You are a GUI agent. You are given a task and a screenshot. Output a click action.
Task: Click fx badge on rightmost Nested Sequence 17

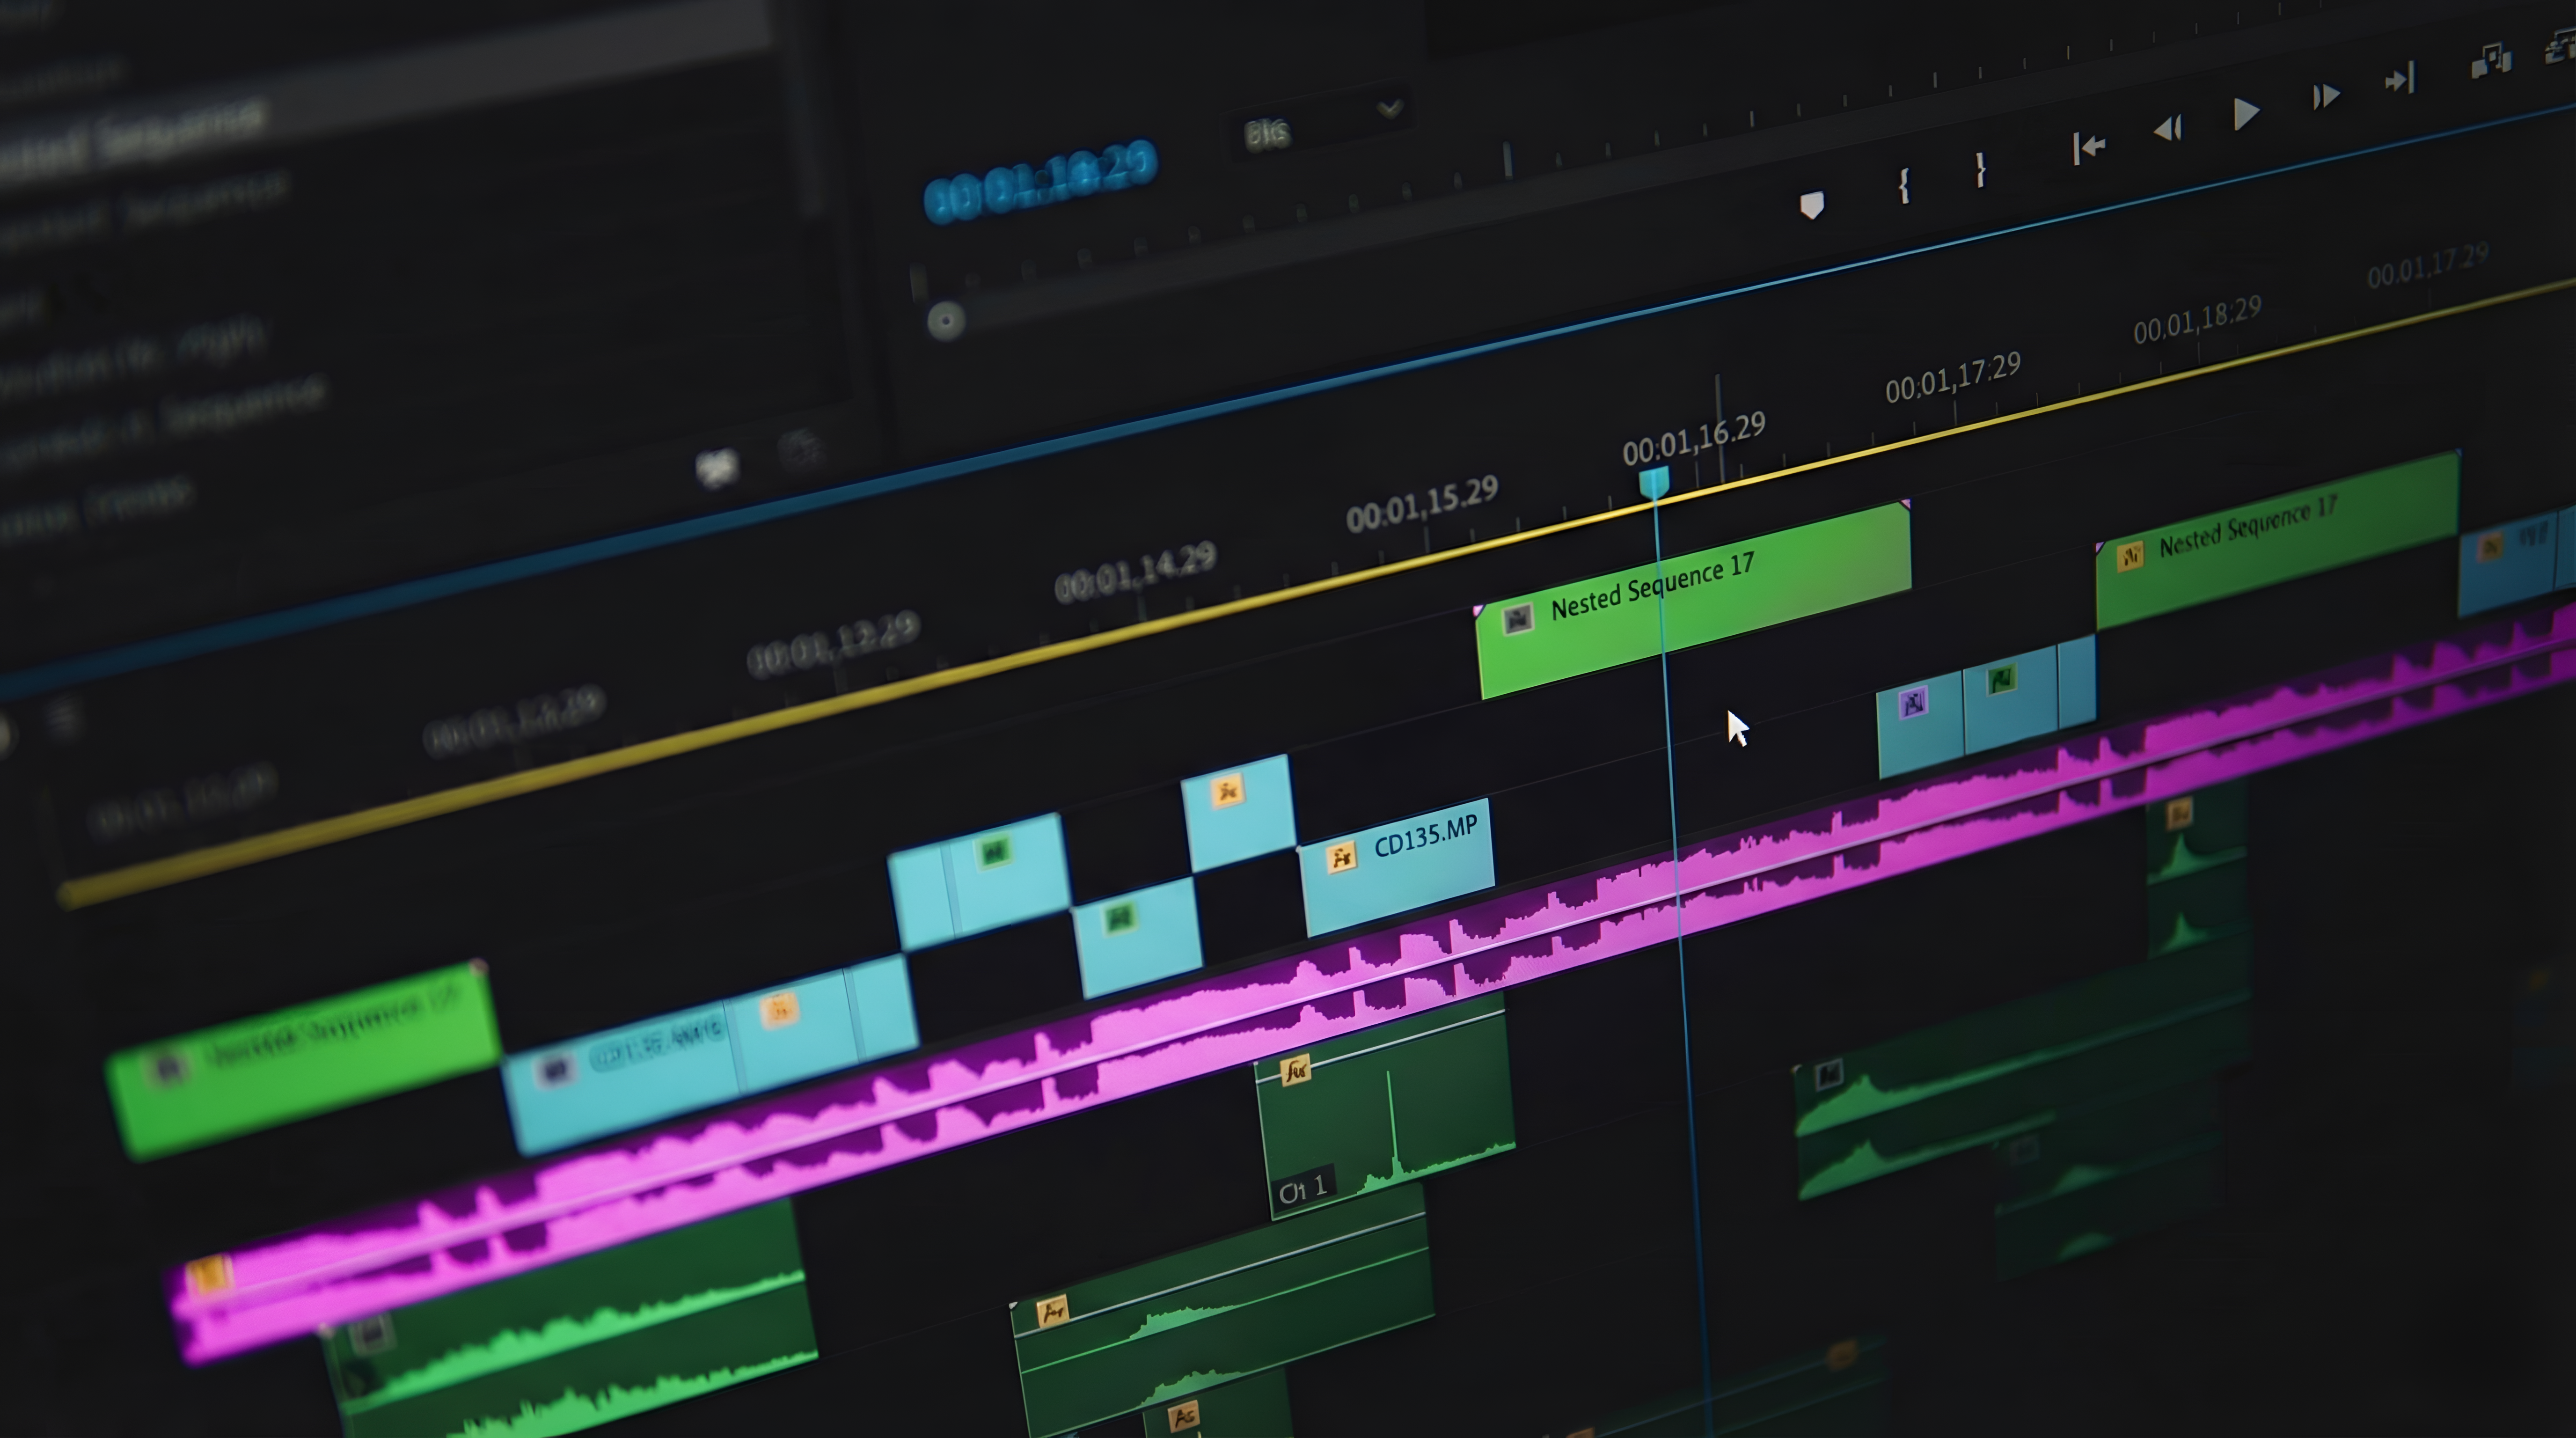[2130, 556]
